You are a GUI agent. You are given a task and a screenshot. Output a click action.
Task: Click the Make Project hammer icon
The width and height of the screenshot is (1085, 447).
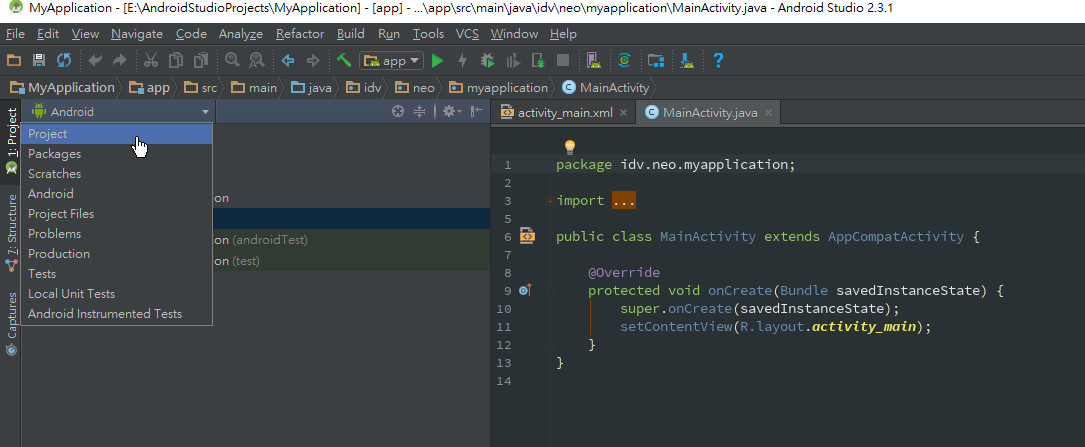pos(344,61)
